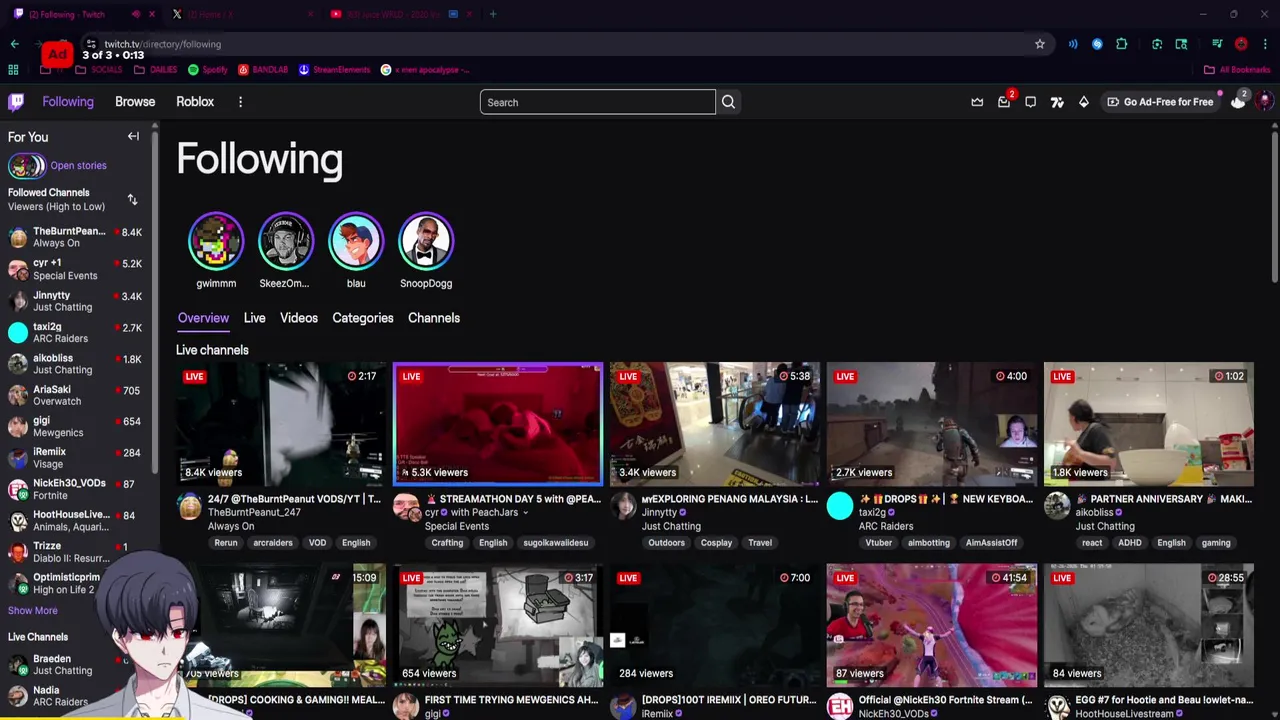Open SOCIALS bookmarks folder
Viewport: 1280px width, 720px height.
[98, 70]
